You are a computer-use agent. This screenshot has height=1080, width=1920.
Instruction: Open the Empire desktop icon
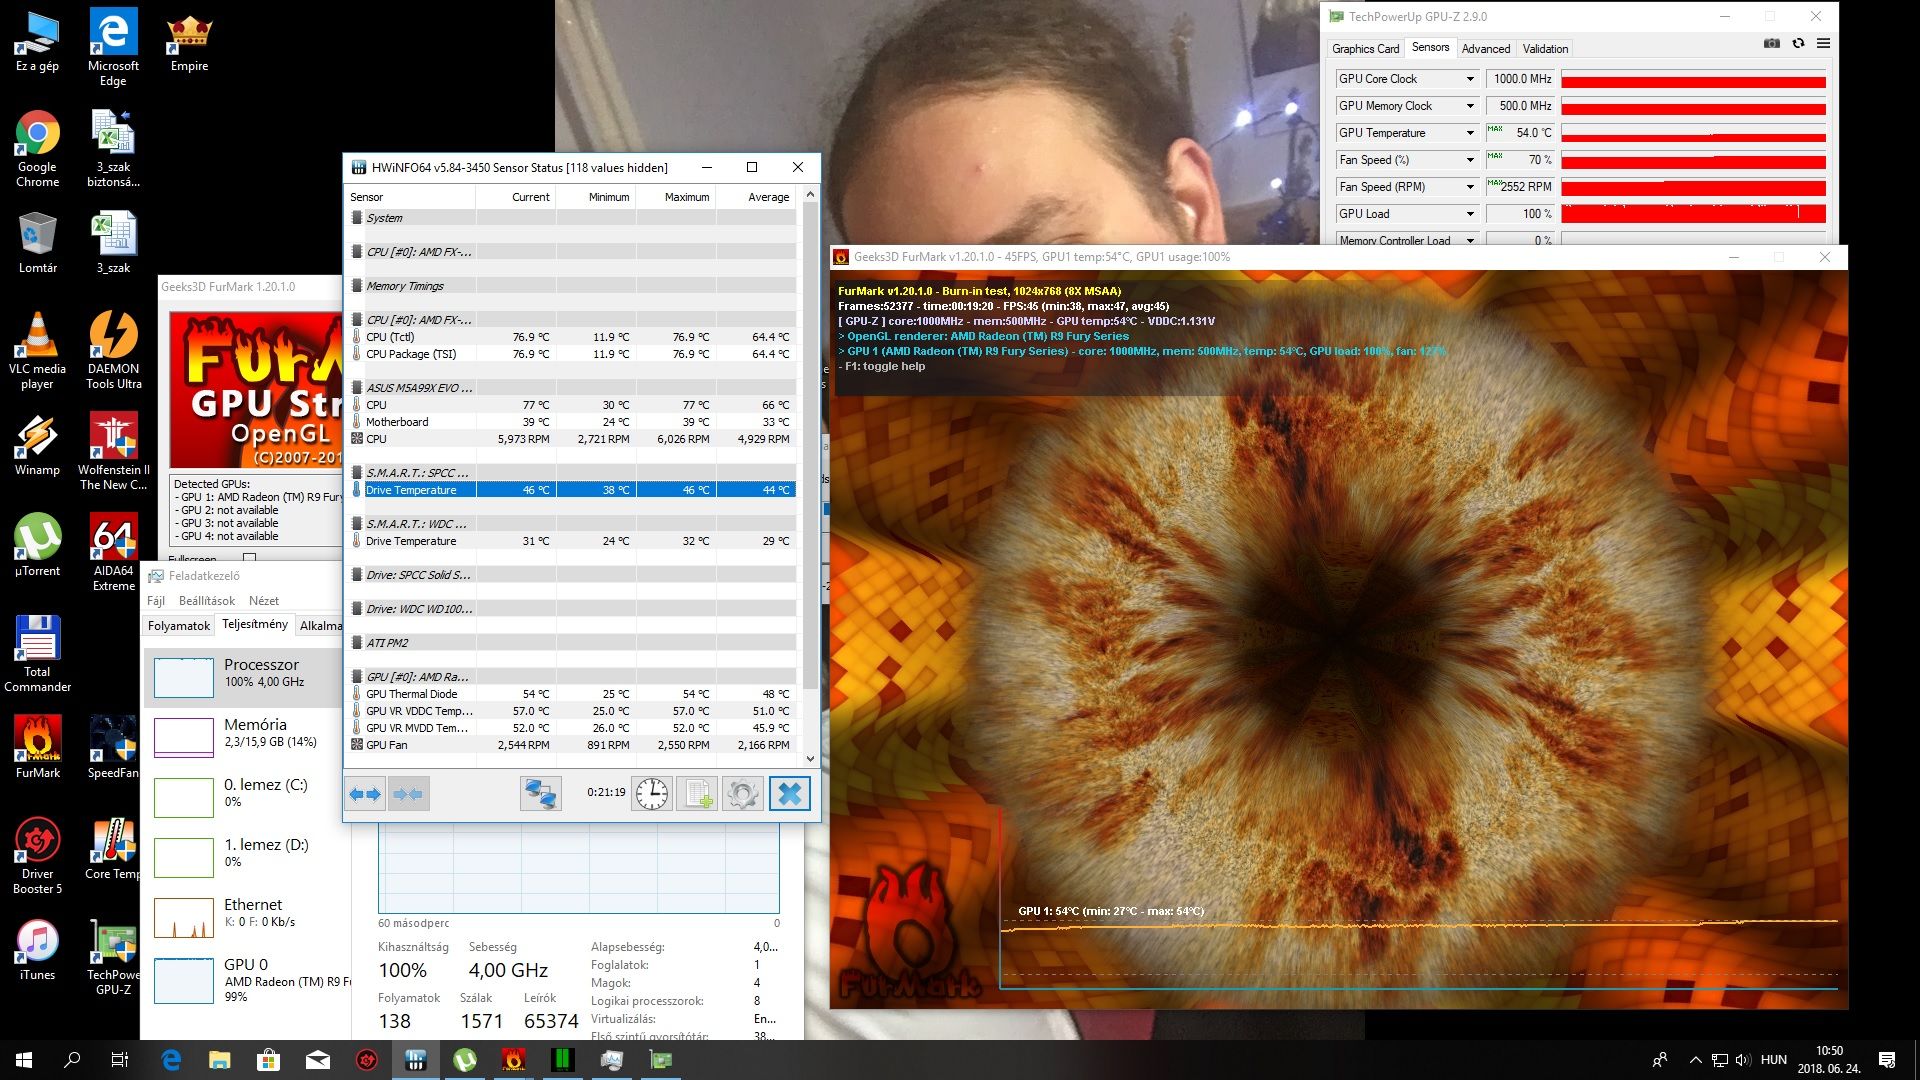[189, 43]
